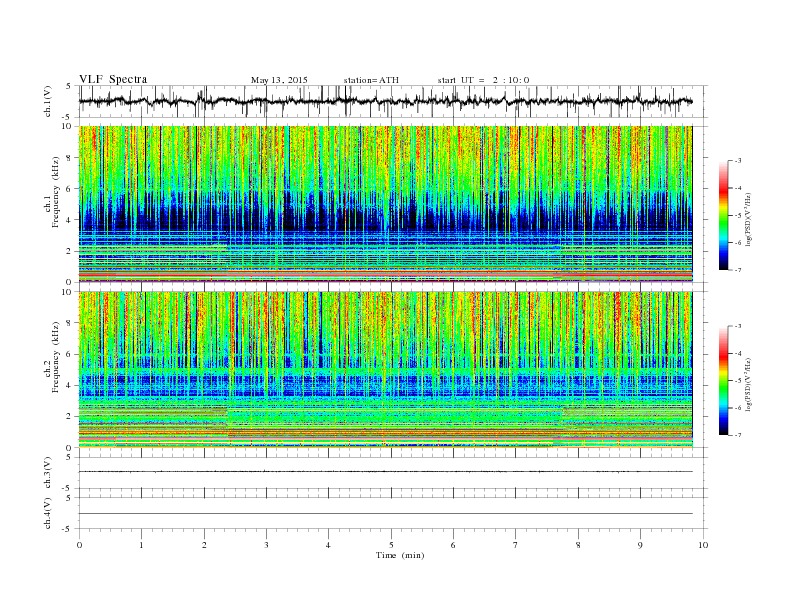Click the ch.3(V) axis label
This screenshot has width=792, height=612.
[48, 473]
